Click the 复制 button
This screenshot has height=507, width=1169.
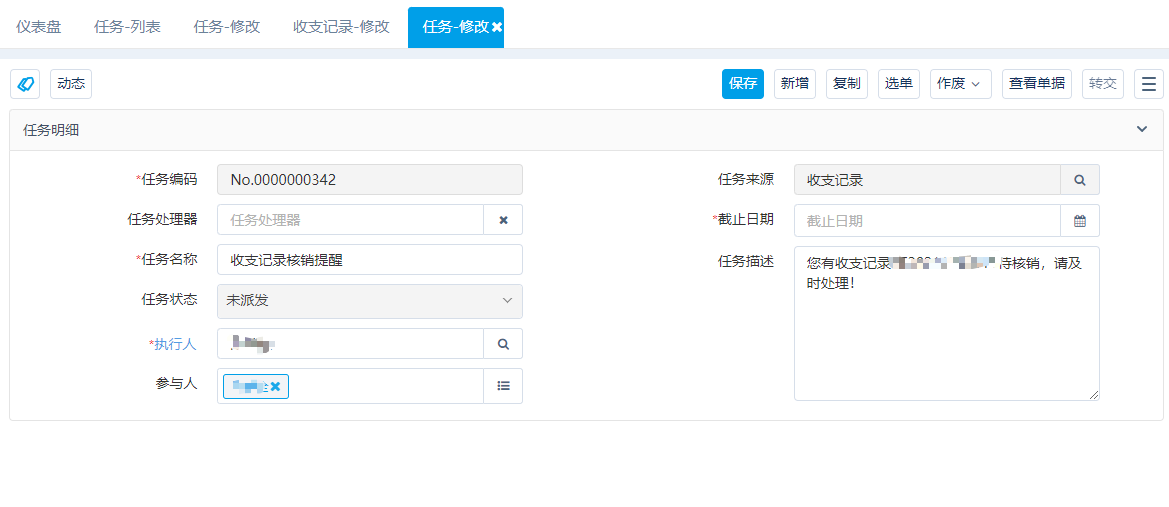point(846,84)
